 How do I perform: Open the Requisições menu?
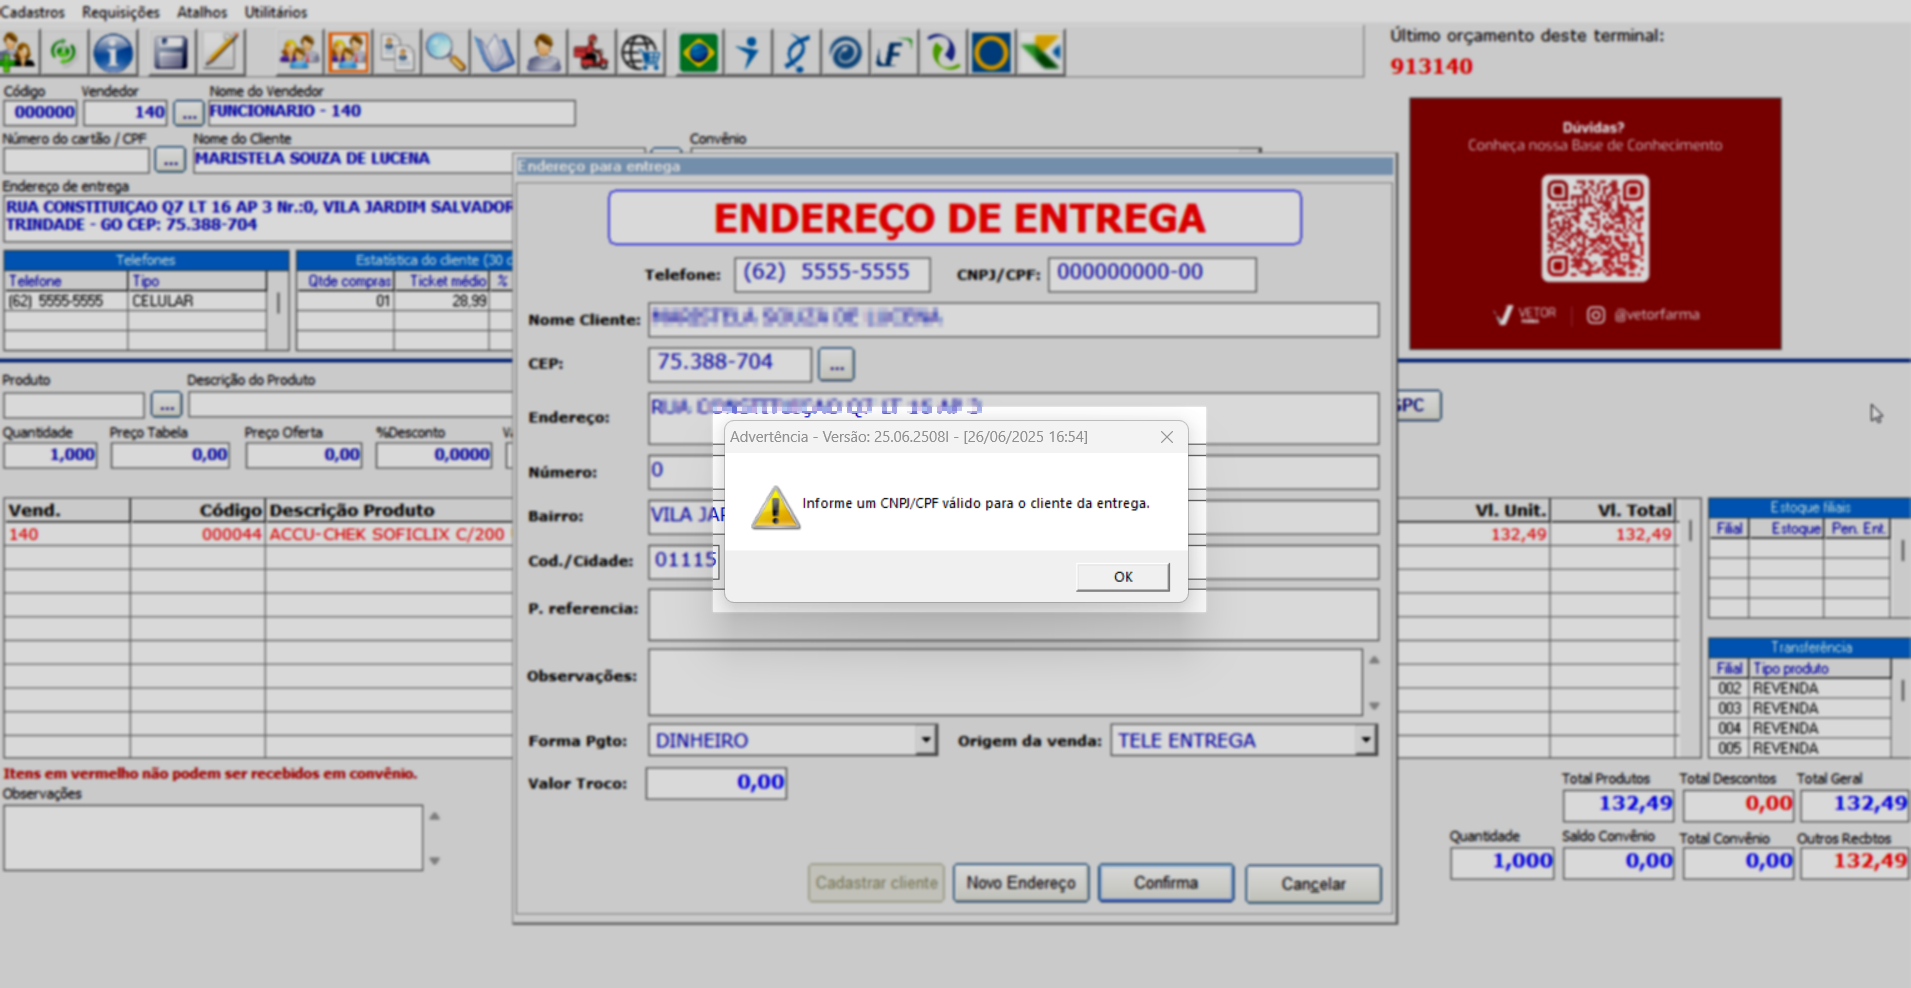(x=121, y=12)
